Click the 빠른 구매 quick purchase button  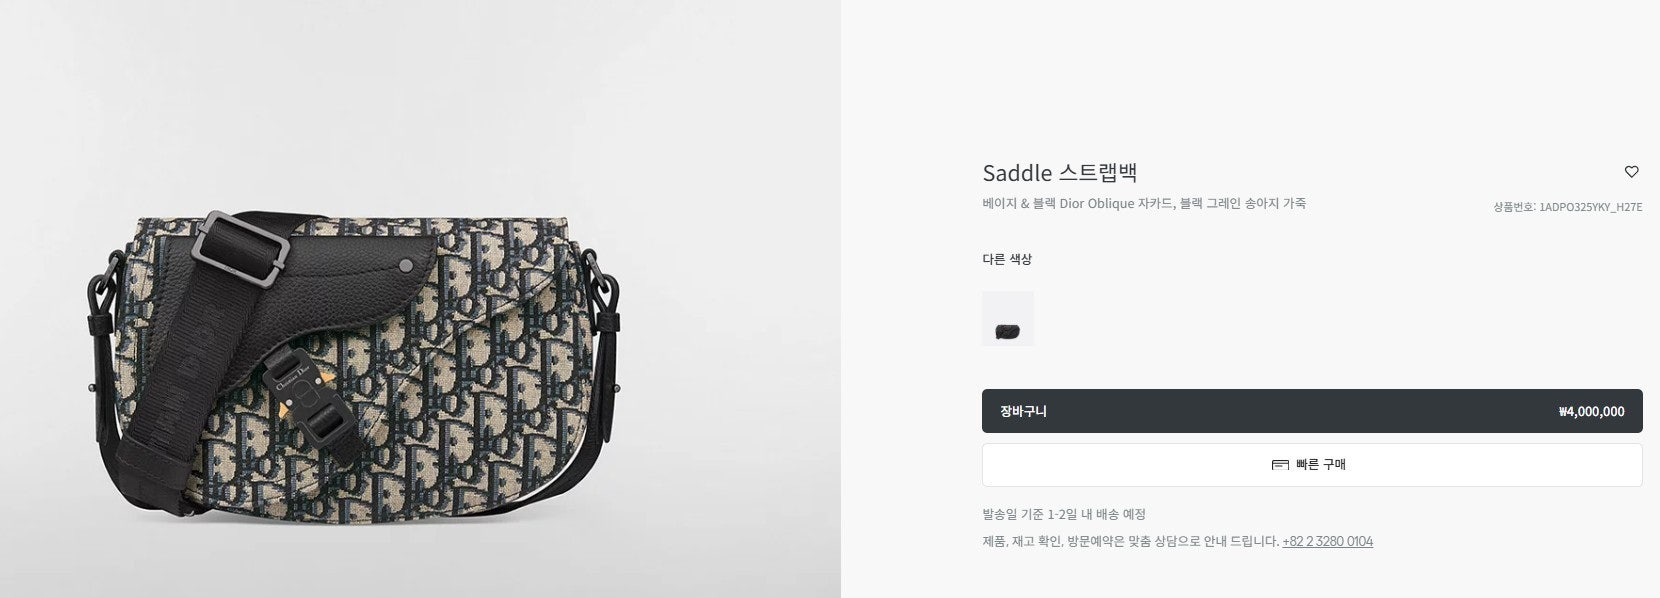tap(1312, 465)
